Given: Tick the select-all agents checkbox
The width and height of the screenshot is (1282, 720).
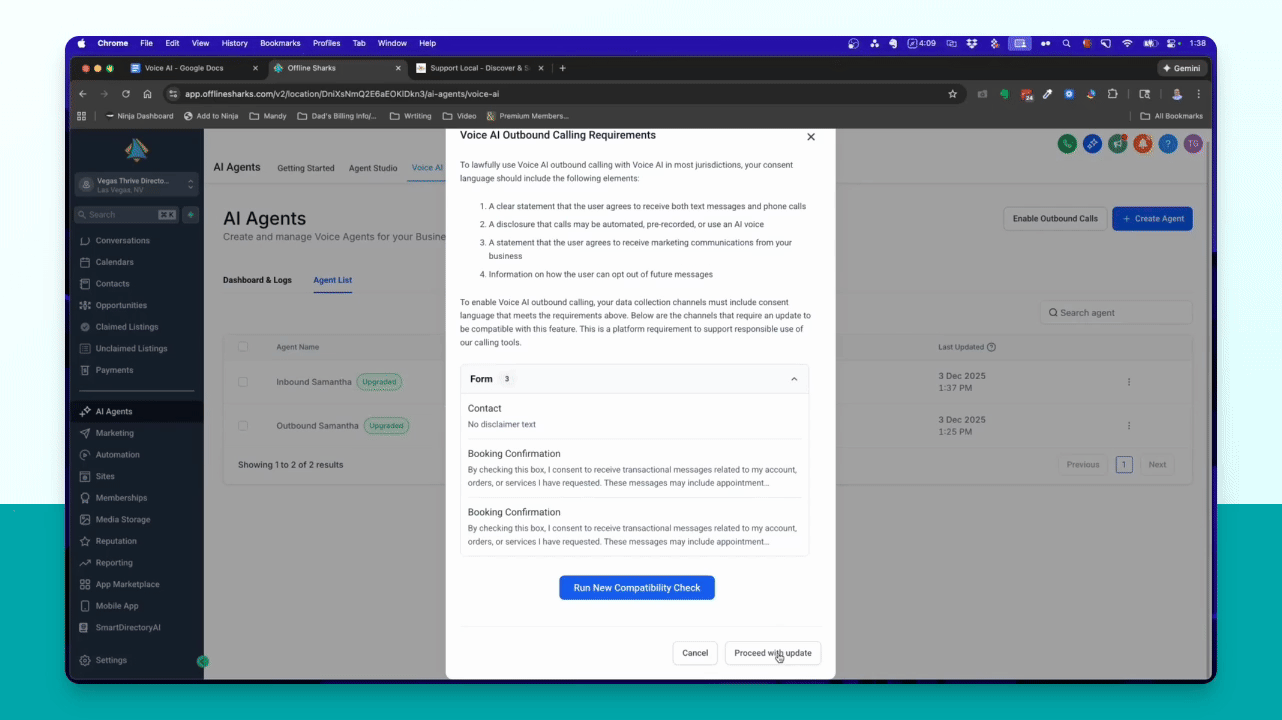Looking at the screenshot, I should 243,347.
